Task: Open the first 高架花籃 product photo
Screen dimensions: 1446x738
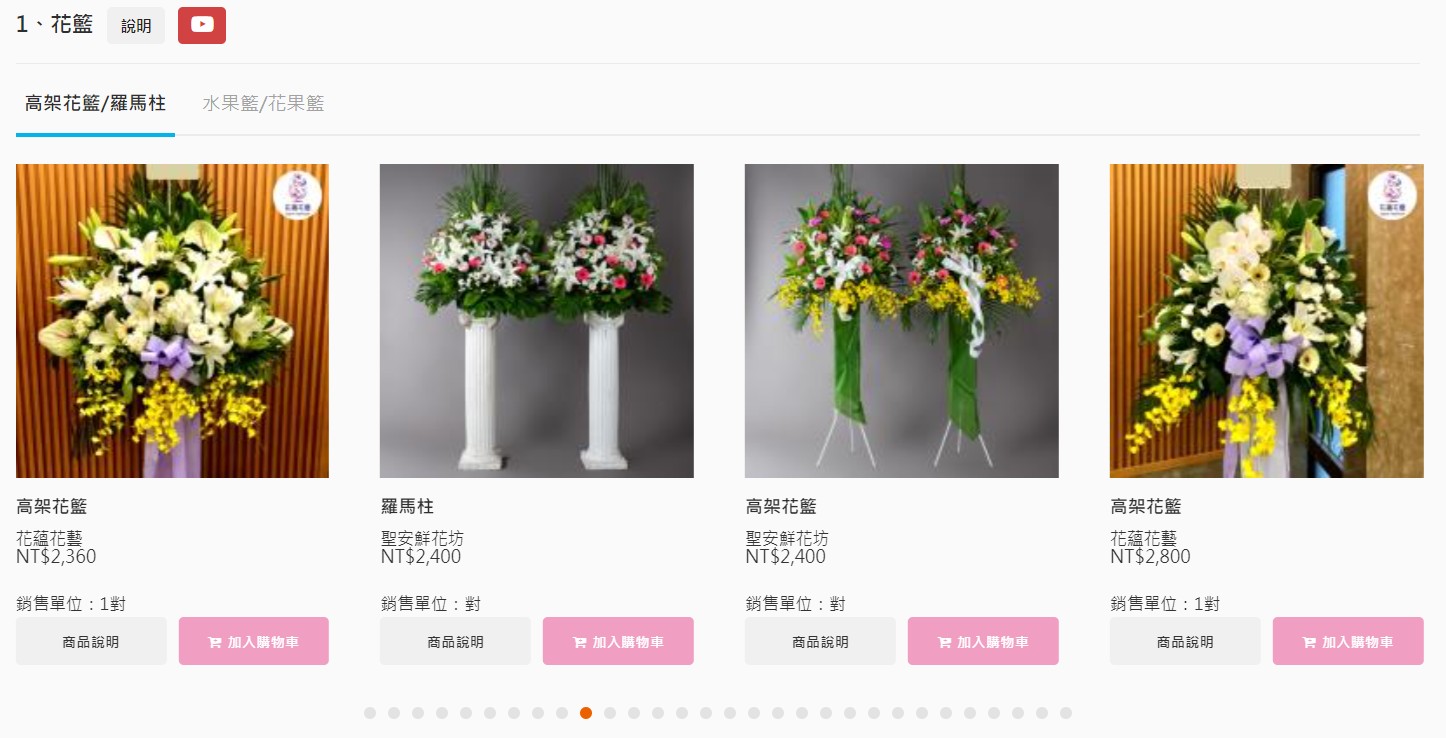Action: click(172, 321)
